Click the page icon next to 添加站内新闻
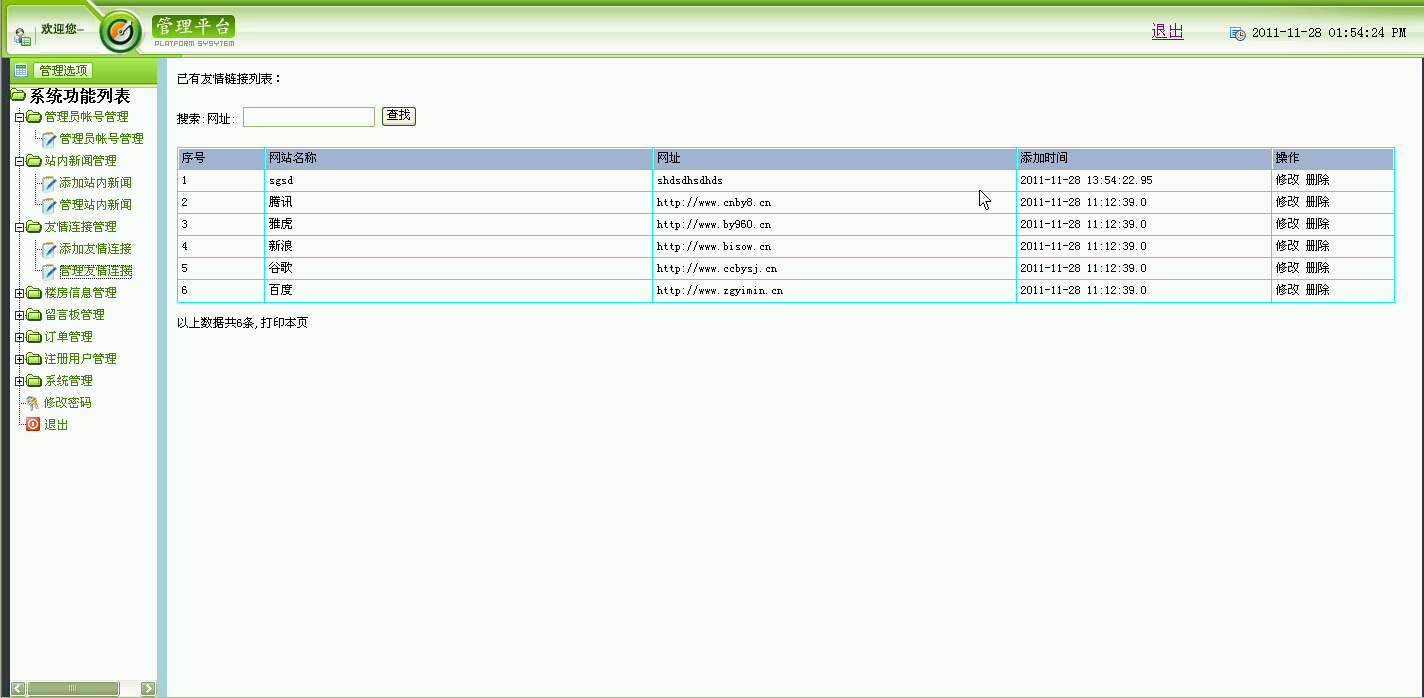Viewport: 1424px width, 698px height. [x=49, y=183]
